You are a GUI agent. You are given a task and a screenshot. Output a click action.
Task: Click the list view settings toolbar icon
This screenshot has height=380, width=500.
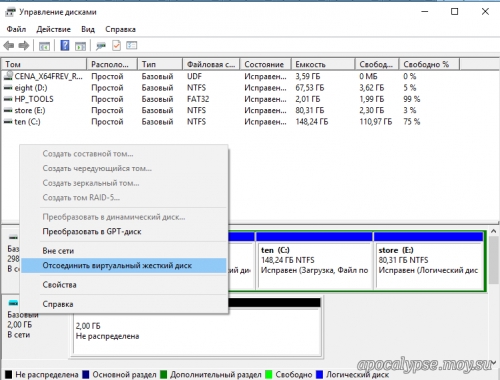tap(132, 45)
